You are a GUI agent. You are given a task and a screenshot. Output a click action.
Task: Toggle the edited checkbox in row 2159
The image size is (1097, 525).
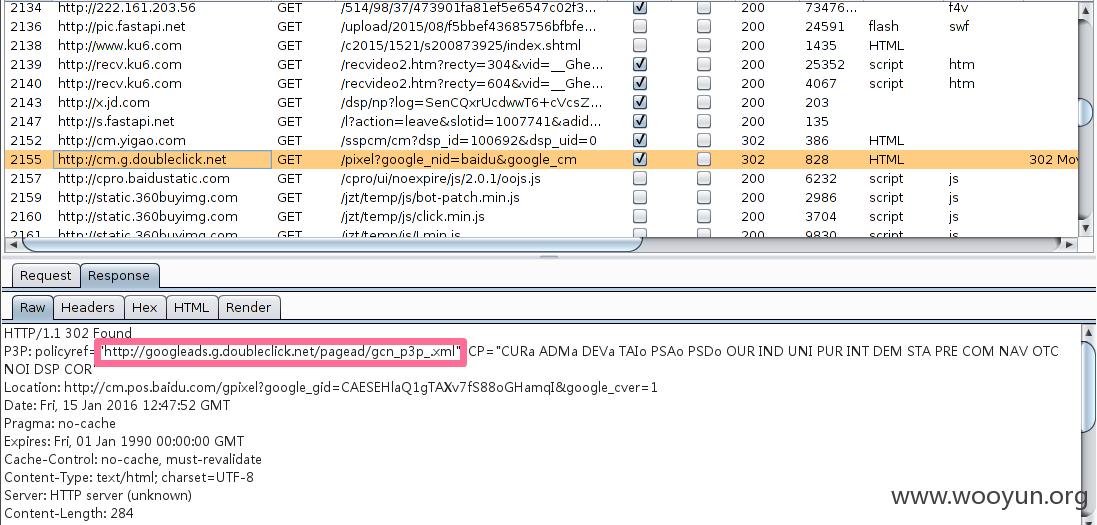704,197
